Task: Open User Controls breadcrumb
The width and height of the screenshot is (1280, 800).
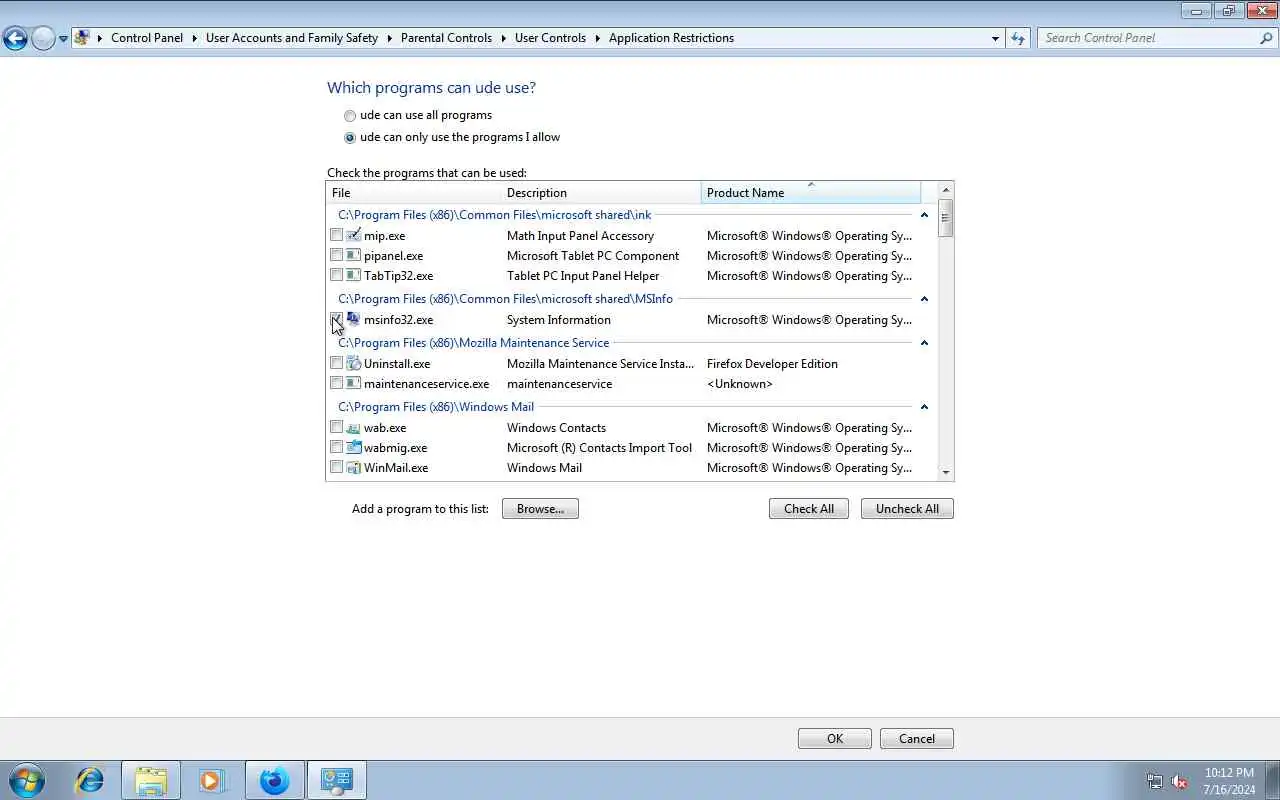Action: point(550,38)
